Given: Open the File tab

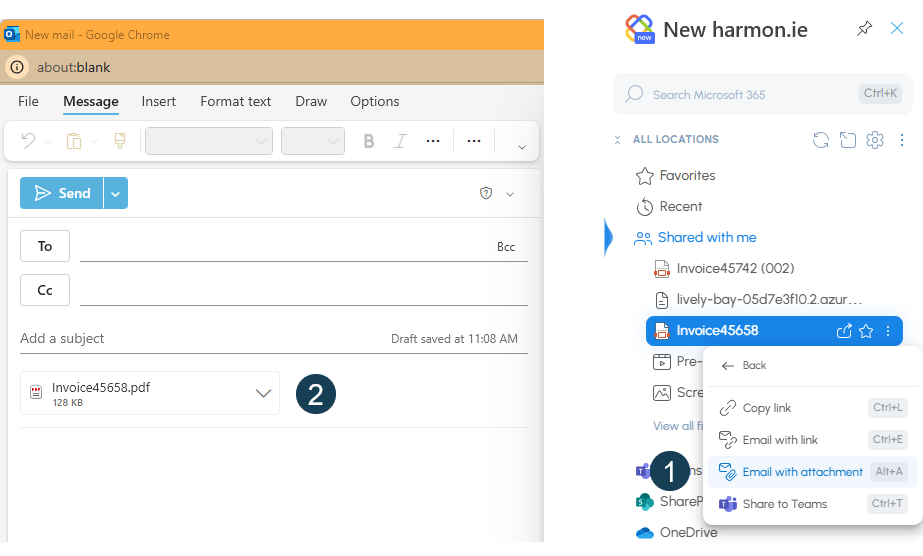Looking at the screenshot, I should pyautogui.click(x=28, y=101).
